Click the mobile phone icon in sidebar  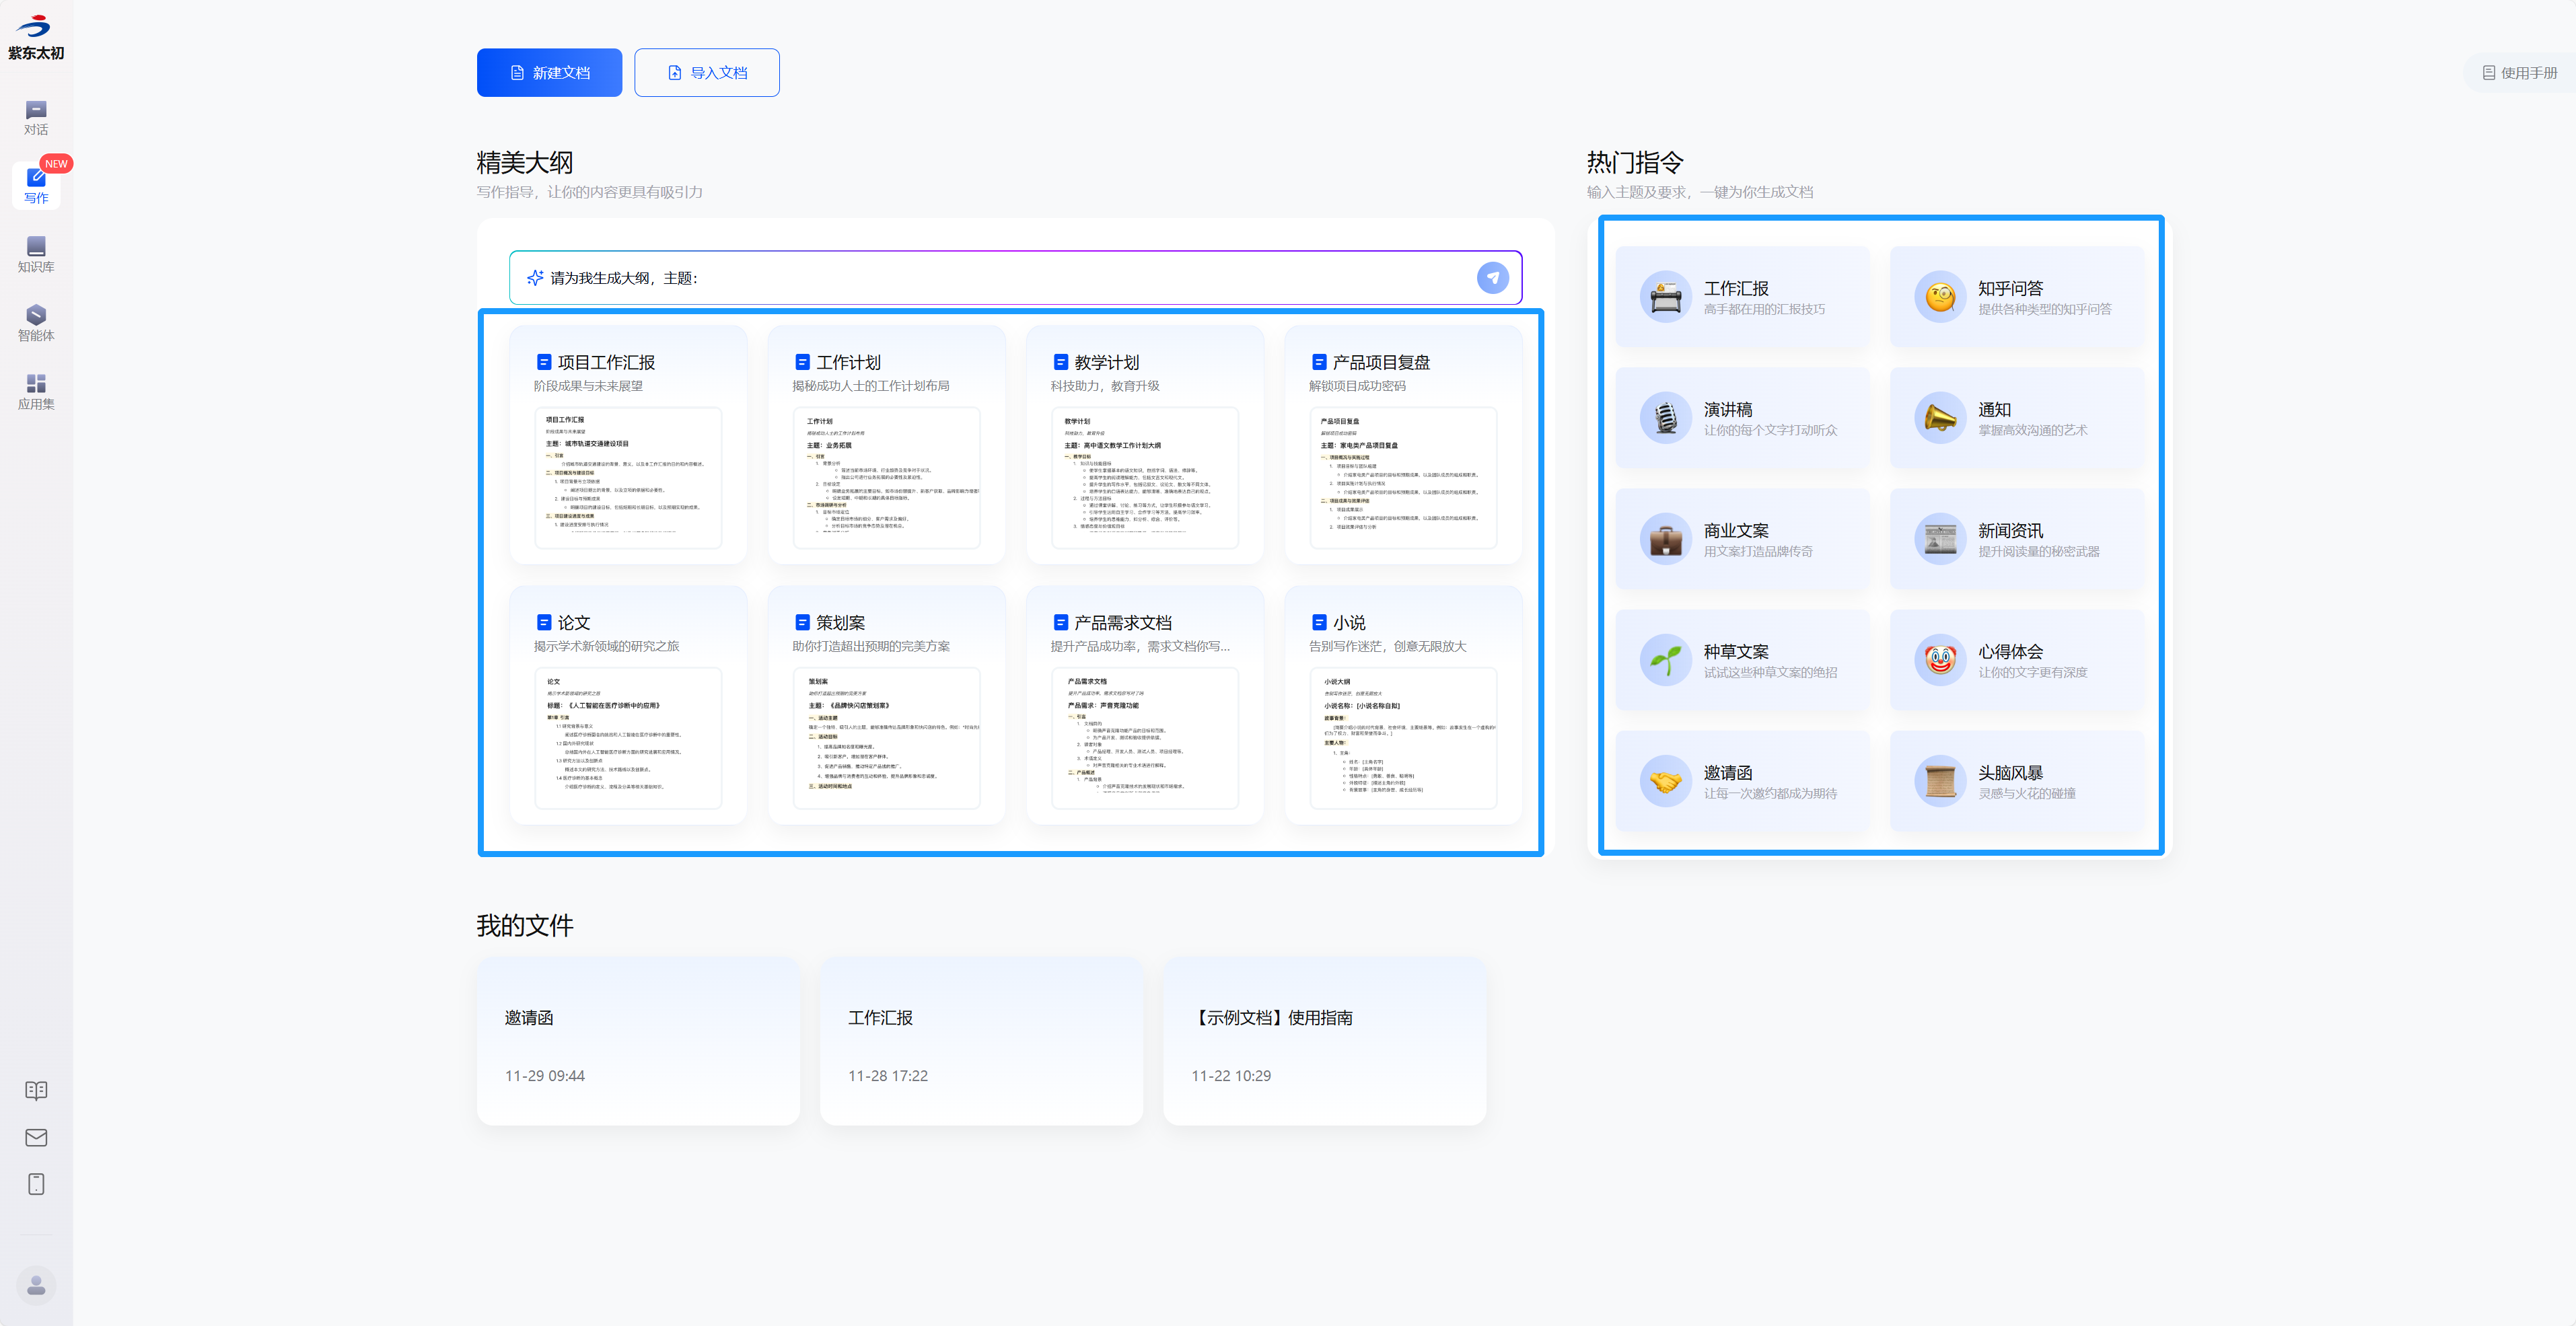click(36, 1184)
